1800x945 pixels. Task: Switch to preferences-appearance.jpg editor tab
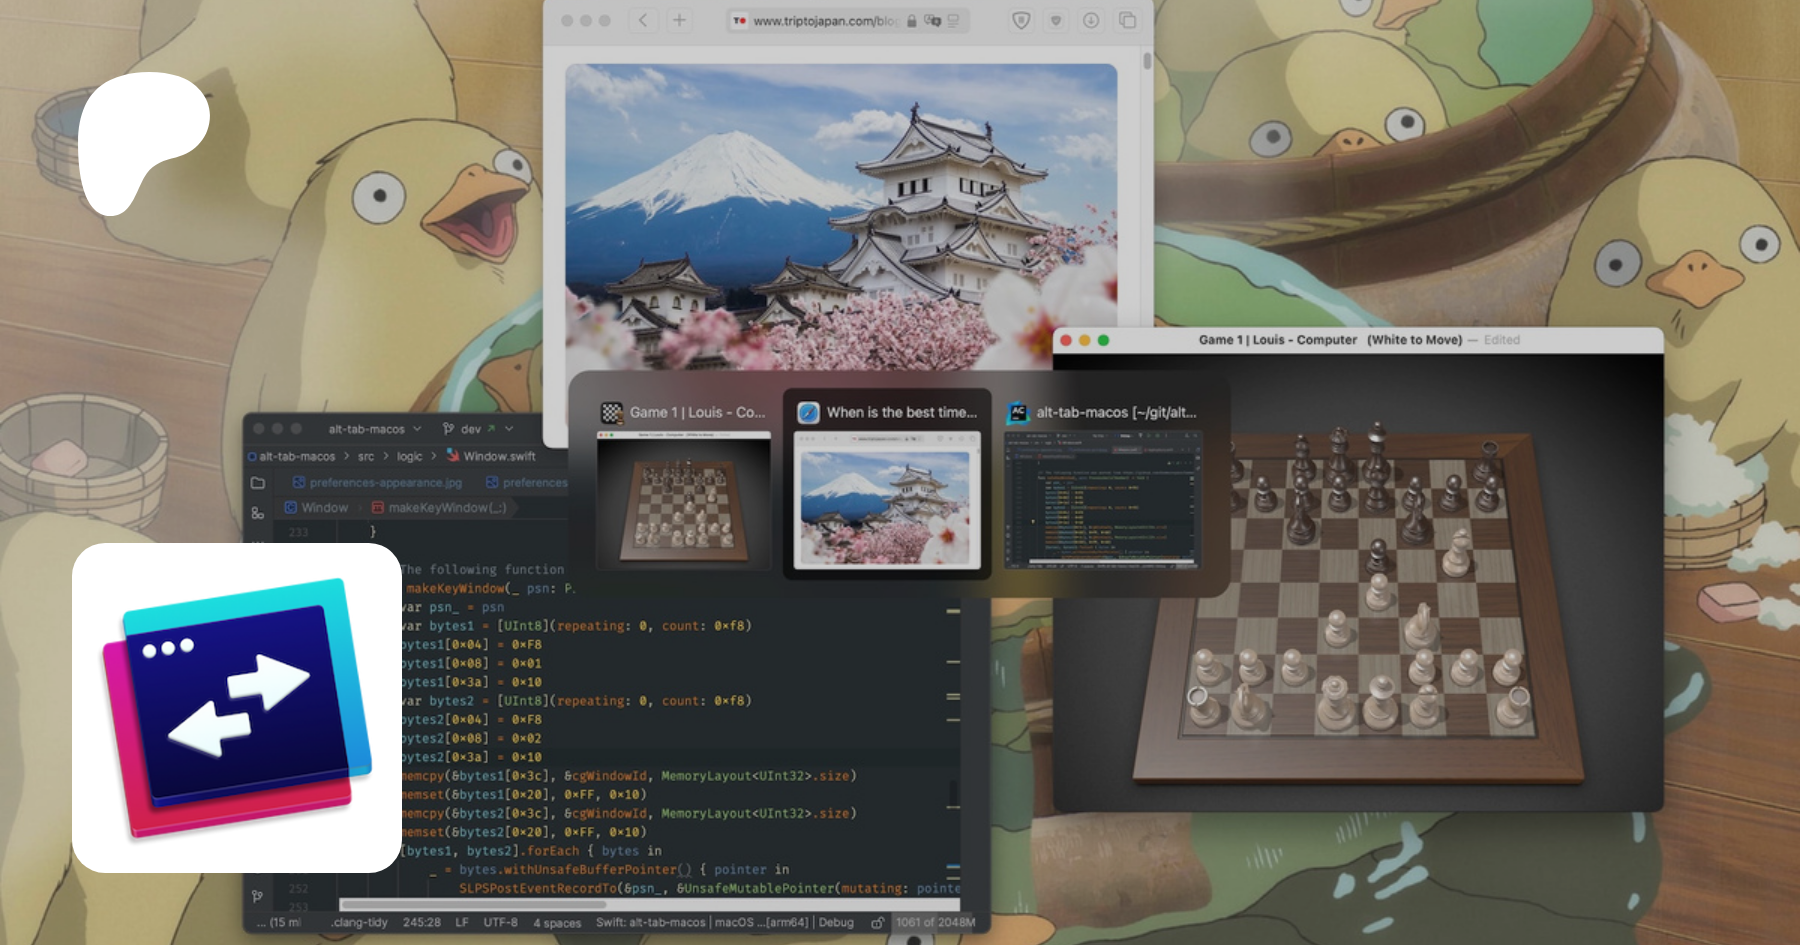point(385,482)
